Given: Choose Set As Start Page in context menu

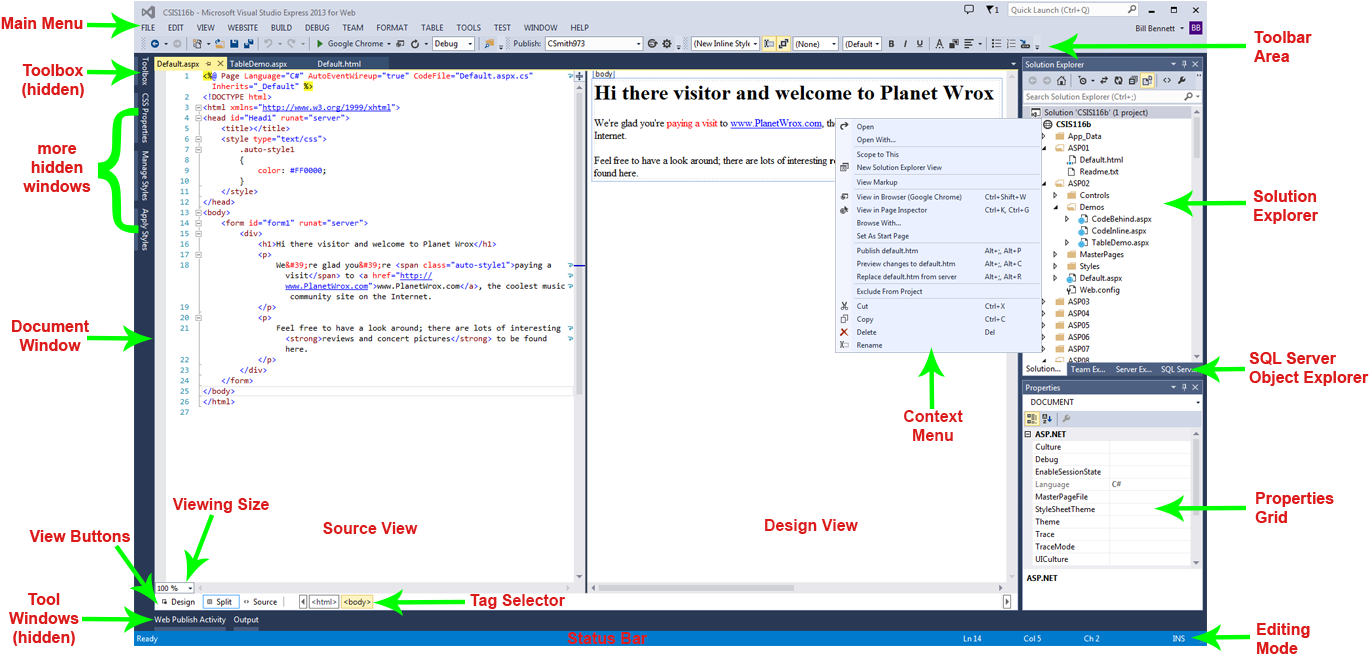Looking at the screenshot, I should 882,236.
